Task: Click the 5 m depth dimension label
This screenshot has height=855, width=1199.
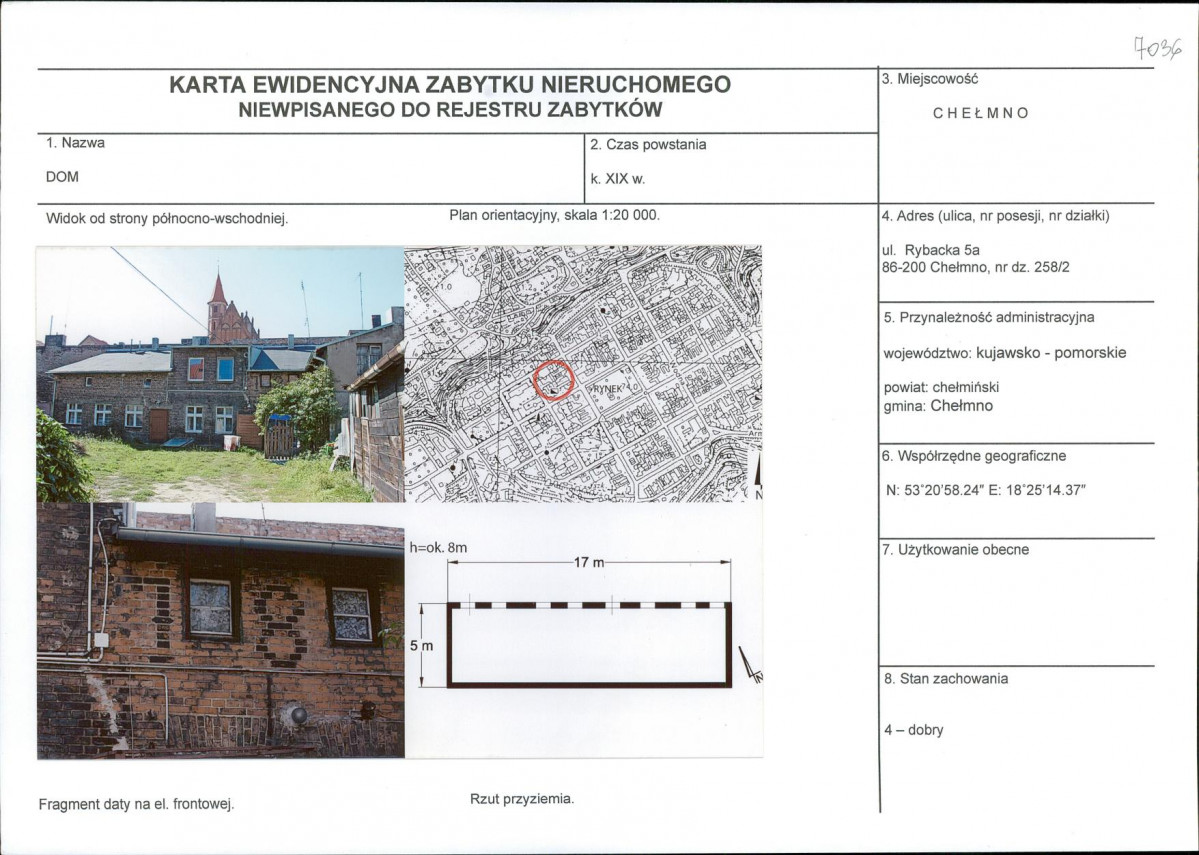Action: point(421,646)
